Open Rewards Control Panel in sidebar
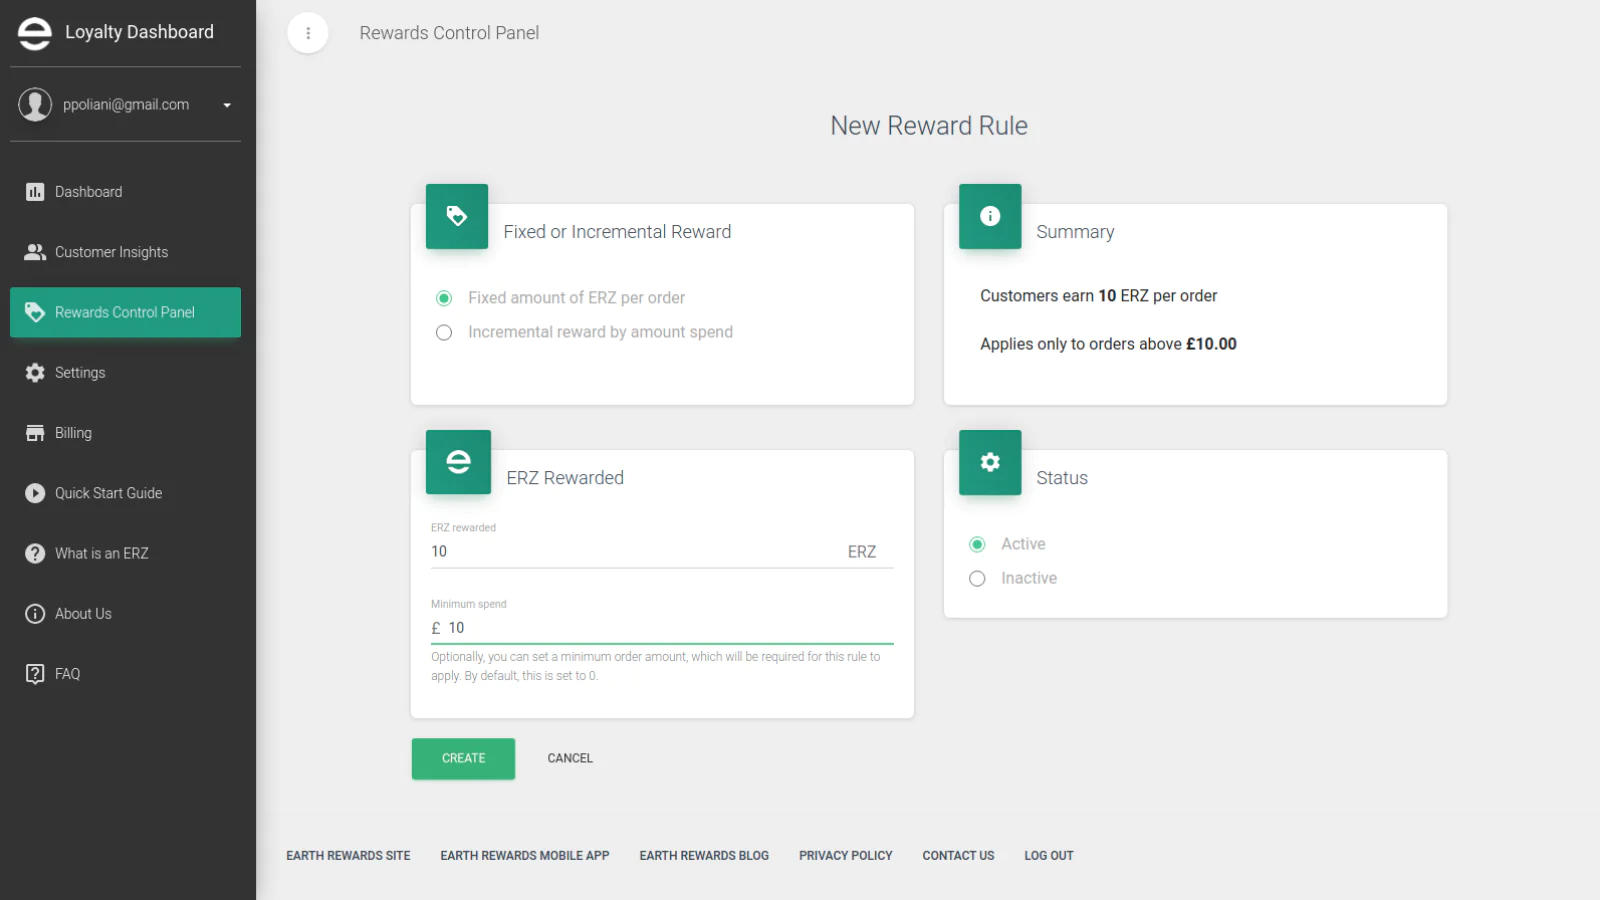Image resolution: width=1600 pixels, height=900 pixels. (x=125, y=312)
